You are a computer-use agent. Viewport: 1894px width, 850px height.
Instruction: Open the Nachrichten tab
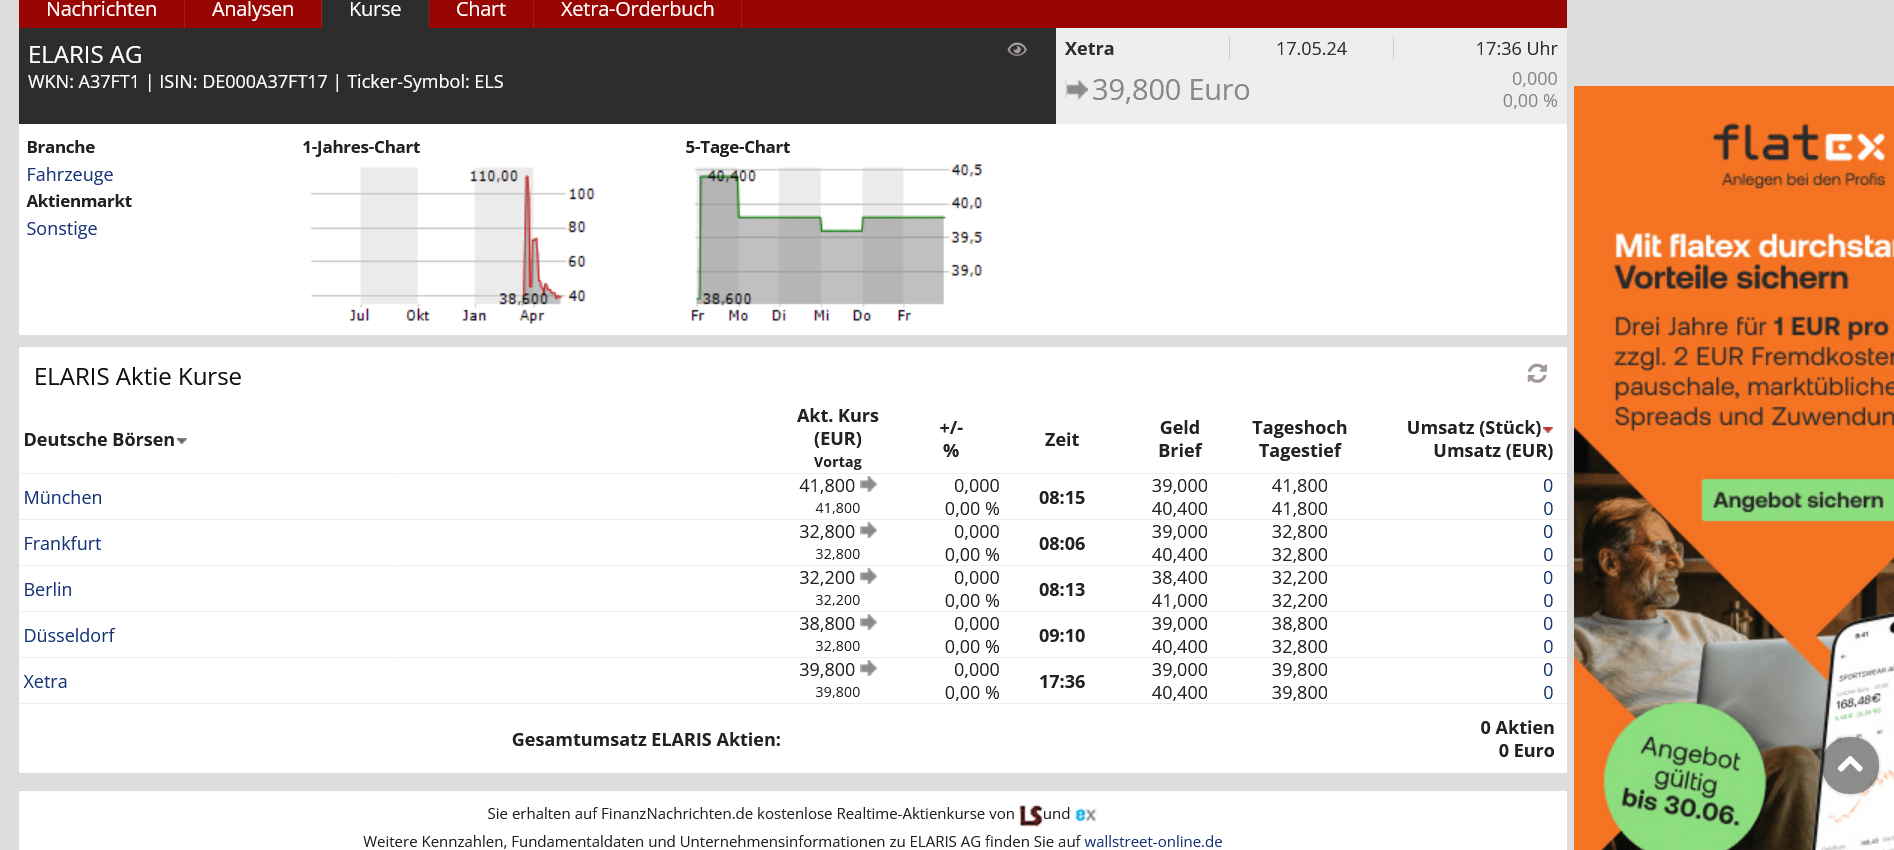point(101,10)
